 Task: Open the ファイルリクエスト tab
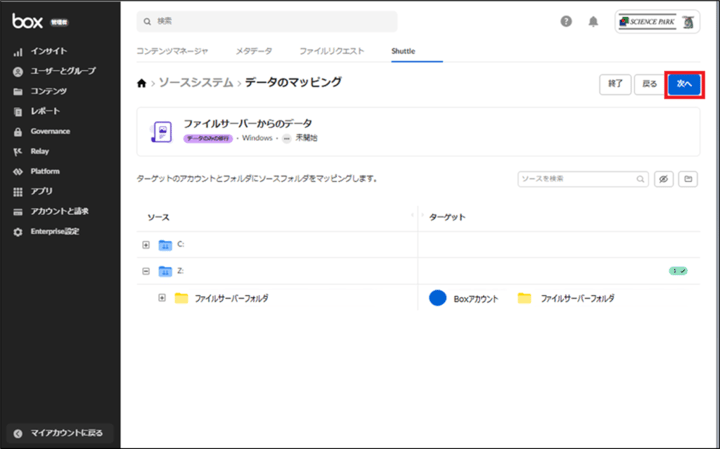point(331,51)
